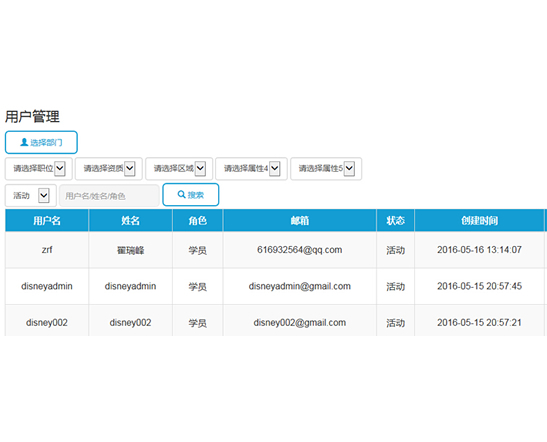Viewport: 547px width, 442px height.
Task: Click the 姓名 column header
Action: 130,220
